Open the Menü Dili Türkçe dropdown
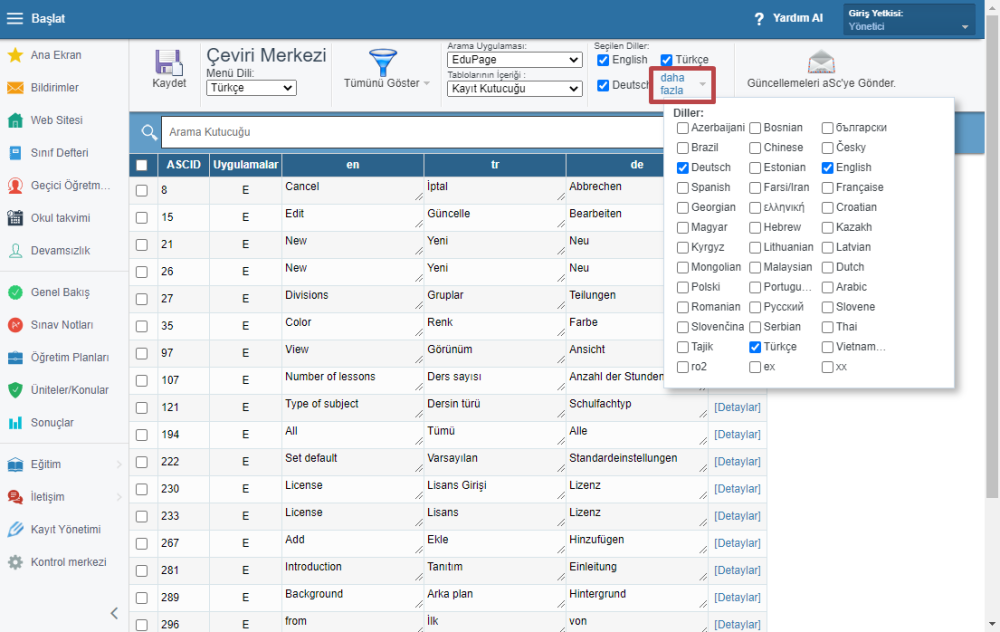This screenshot has width=1000, height=632. pos(251,88)
